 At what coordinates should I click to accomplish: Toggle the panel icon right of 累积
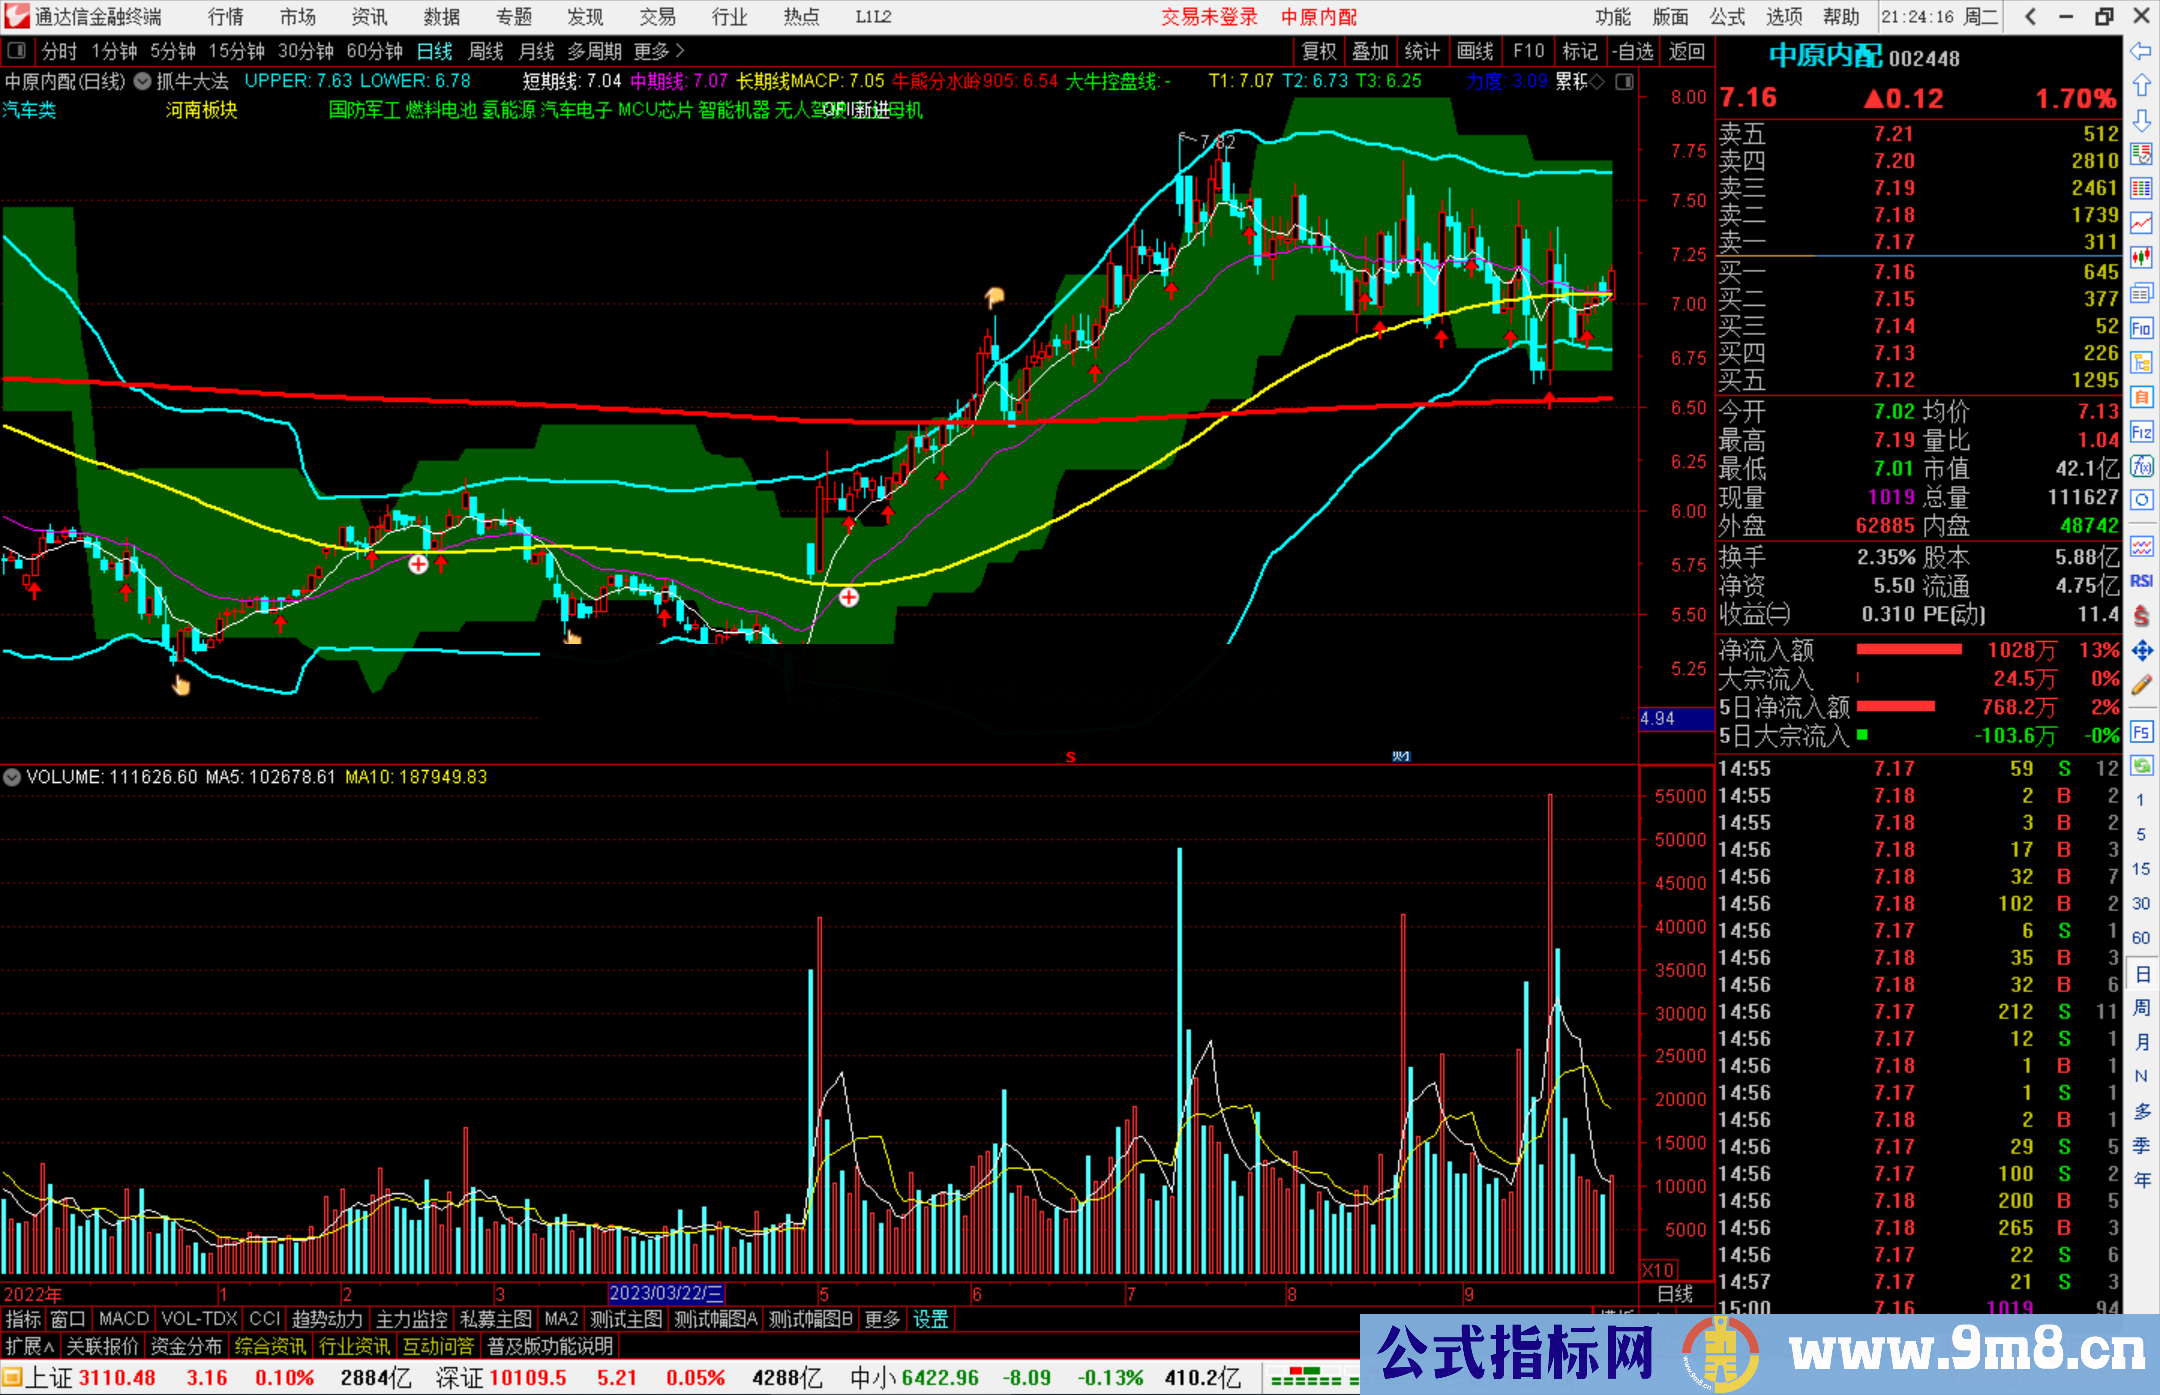[1624, 81]
